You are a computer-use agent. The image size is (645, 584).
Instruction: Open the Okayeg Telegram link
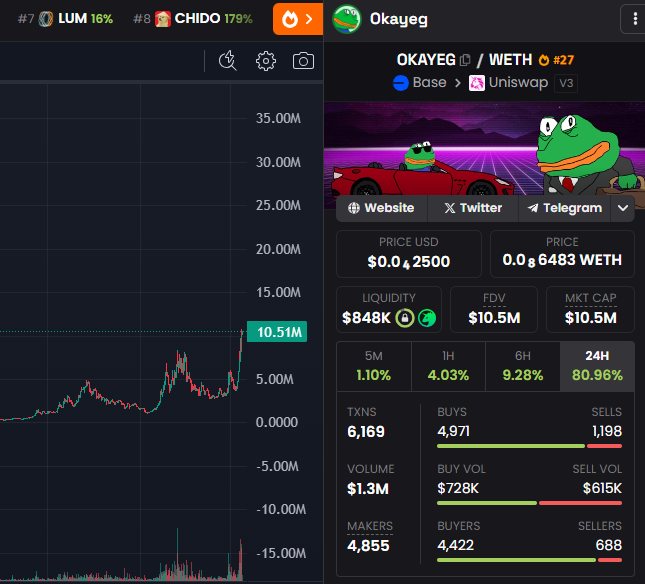coord(564,208)
